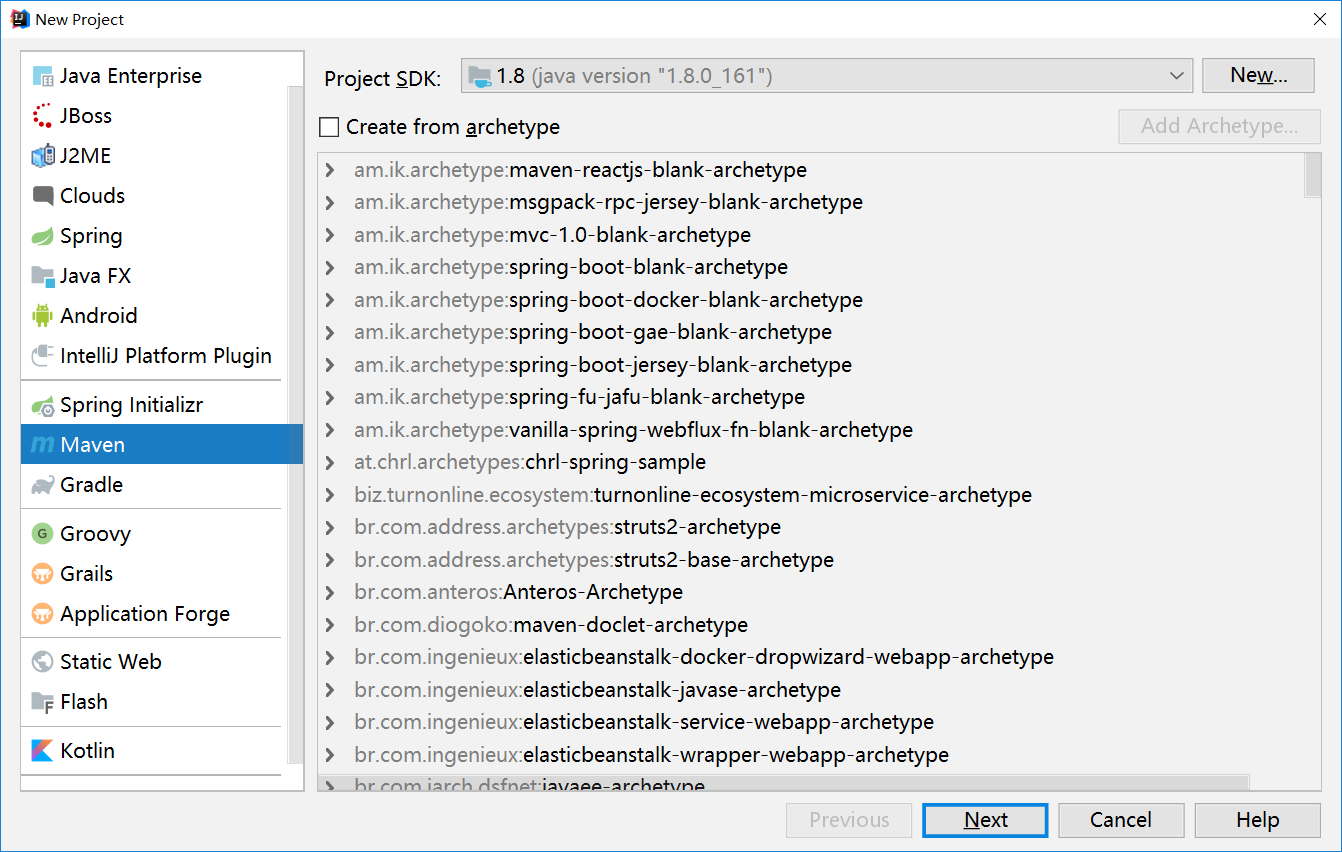Expand the spring-boot-blank-archetype node
This screenshot has height=852, width=1342.
click(330, 267)
